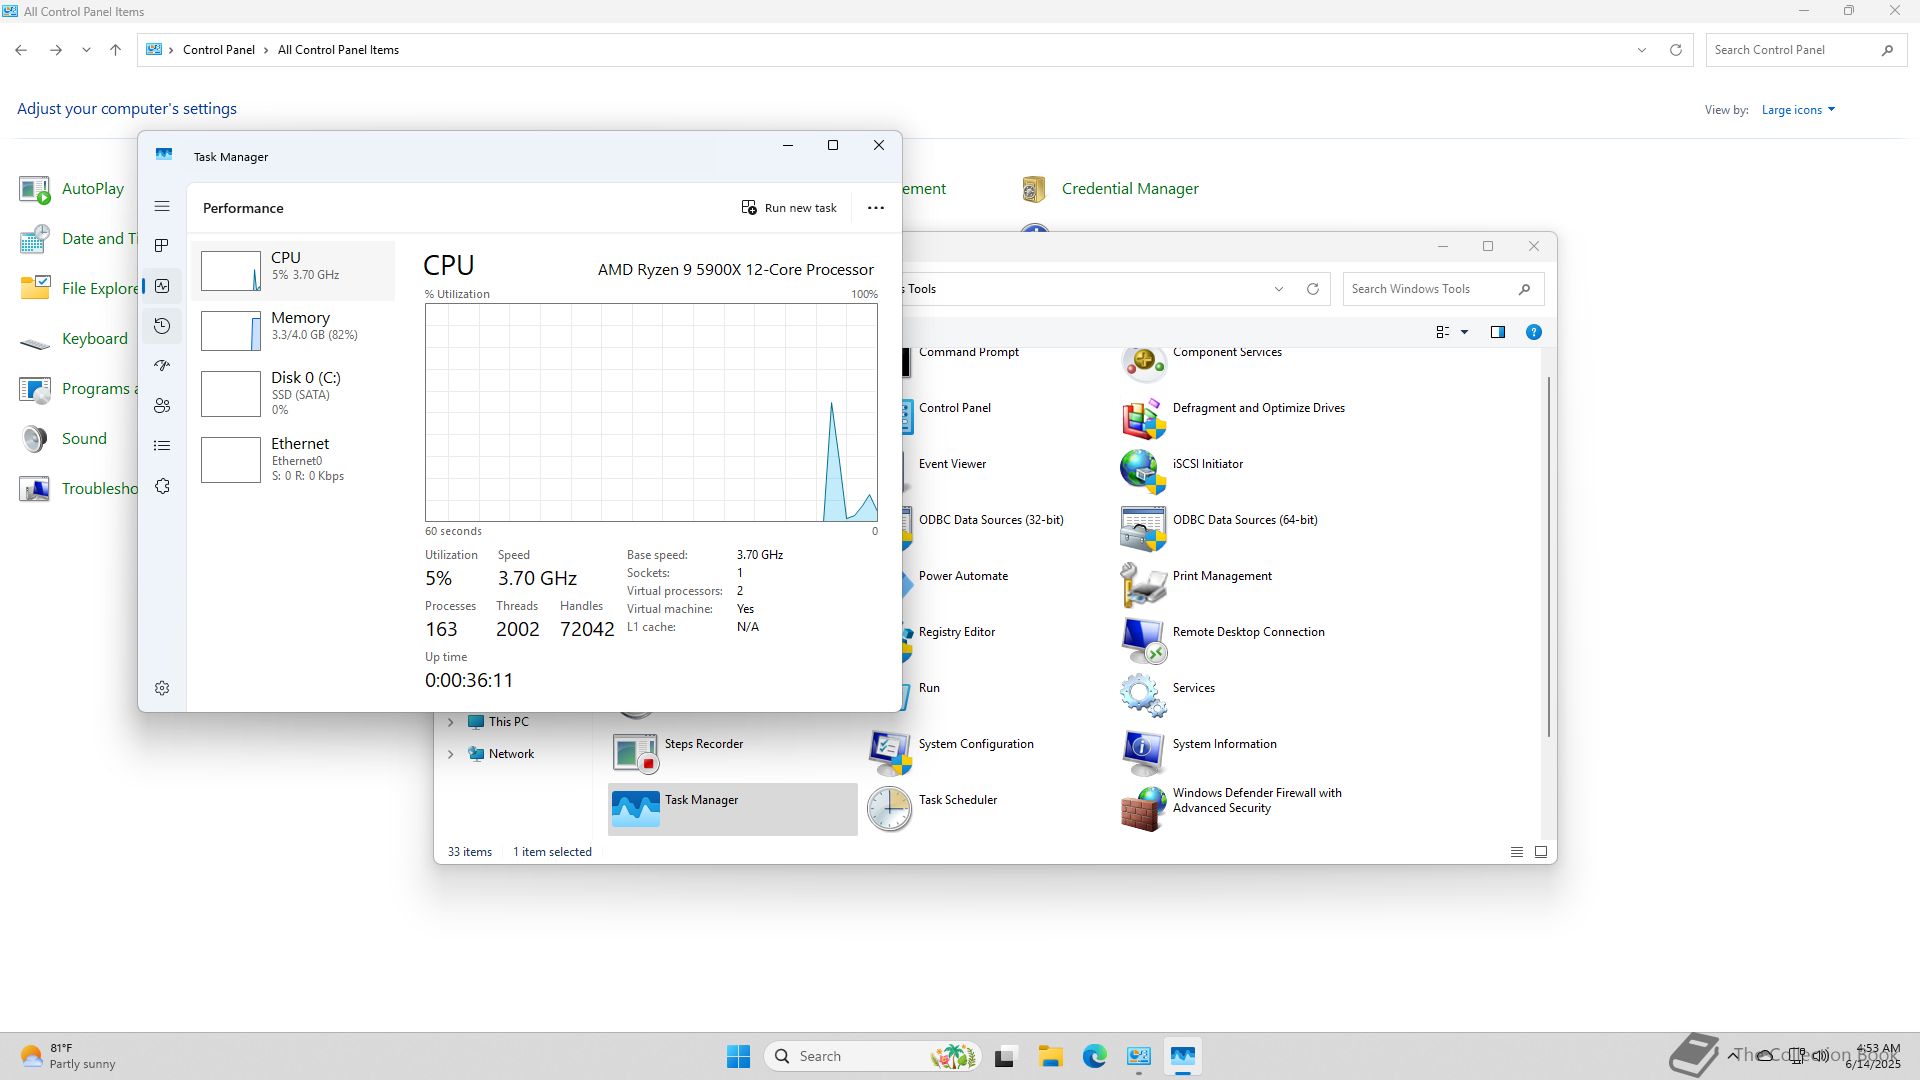Viewport: 1920px width, 1080px height.
Task: Open Credential Manager link
Action: (1129, 189)
